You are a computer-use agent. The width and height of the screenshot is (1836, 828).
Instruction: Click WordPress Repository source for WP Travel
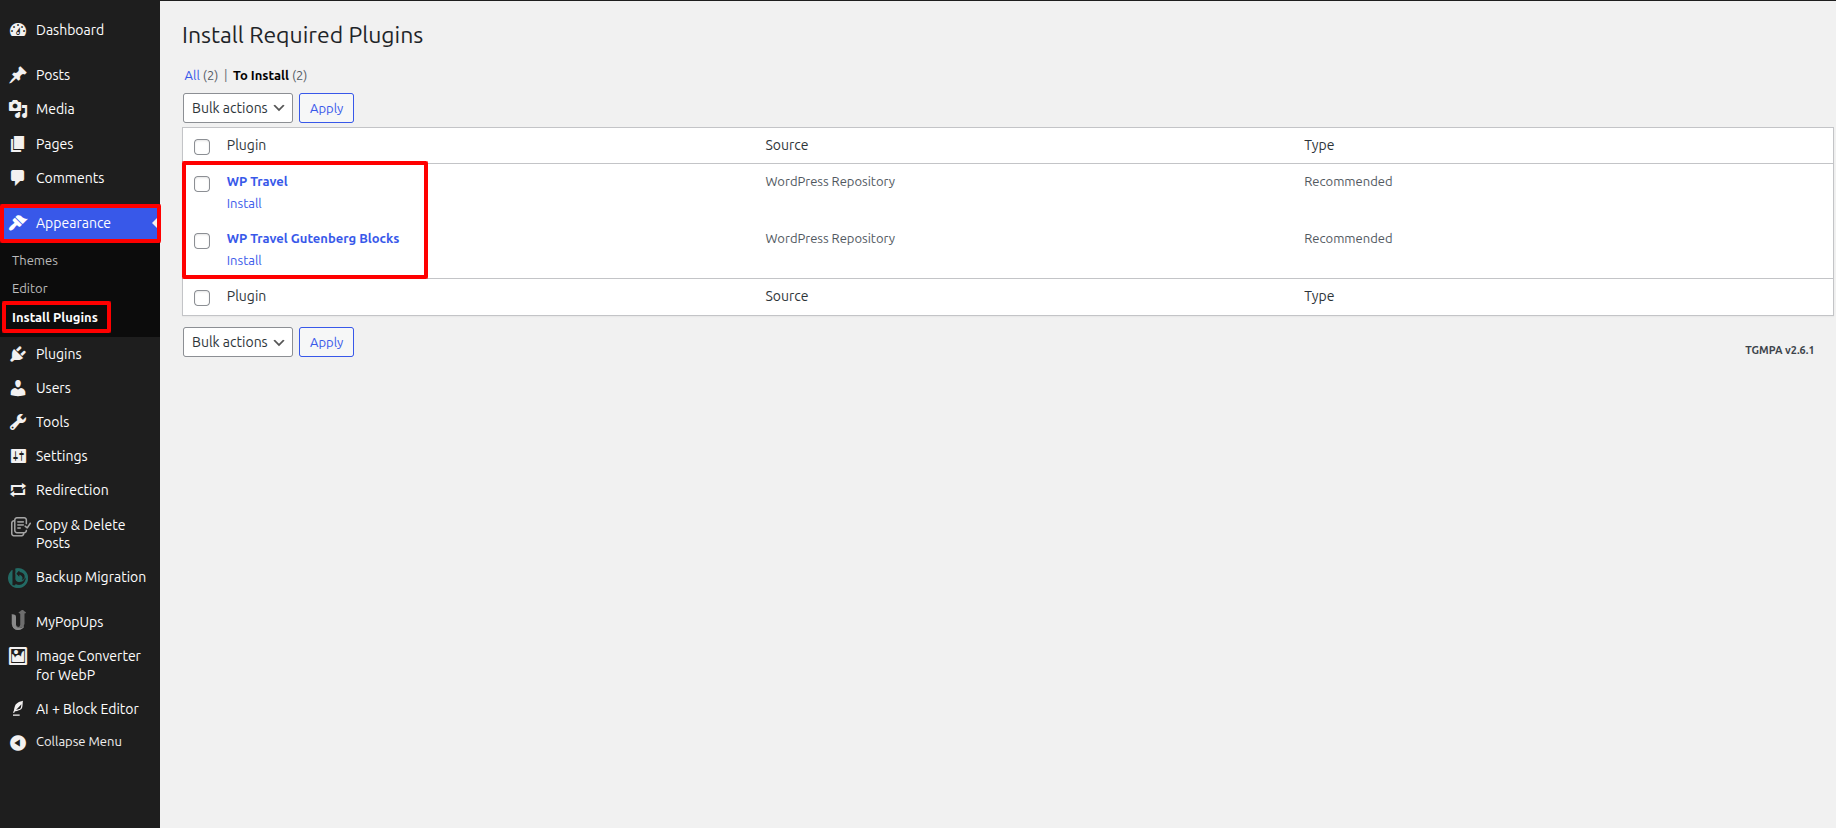pos(830,181)
